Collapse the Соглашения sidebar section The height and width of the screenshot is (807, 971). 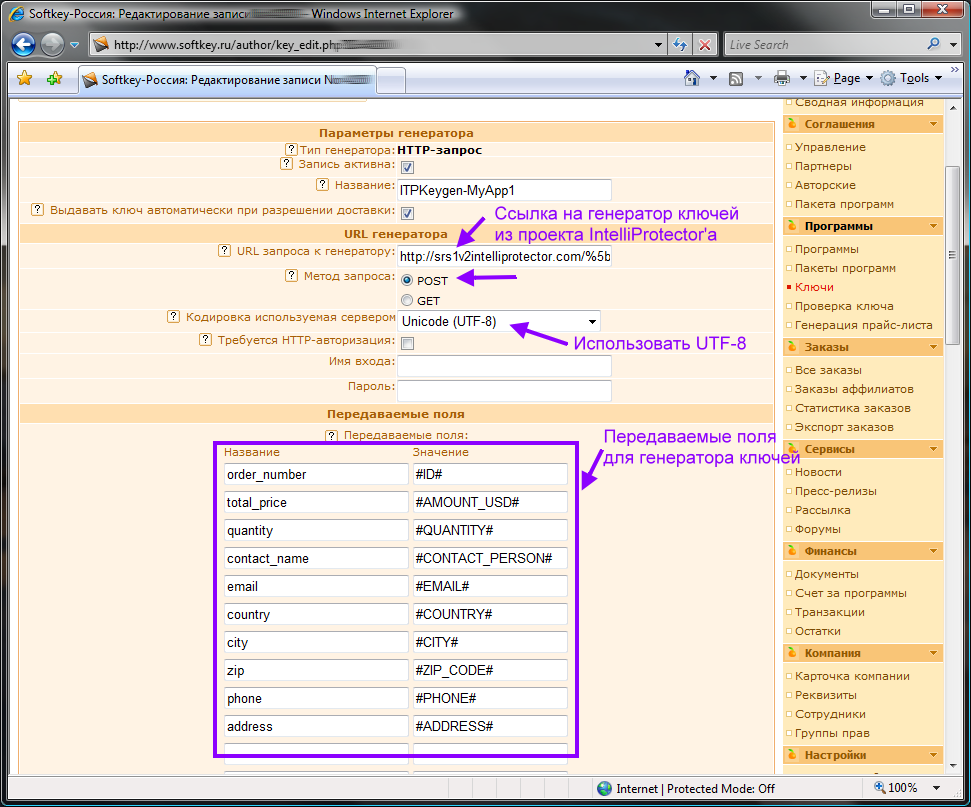(933, 124)
